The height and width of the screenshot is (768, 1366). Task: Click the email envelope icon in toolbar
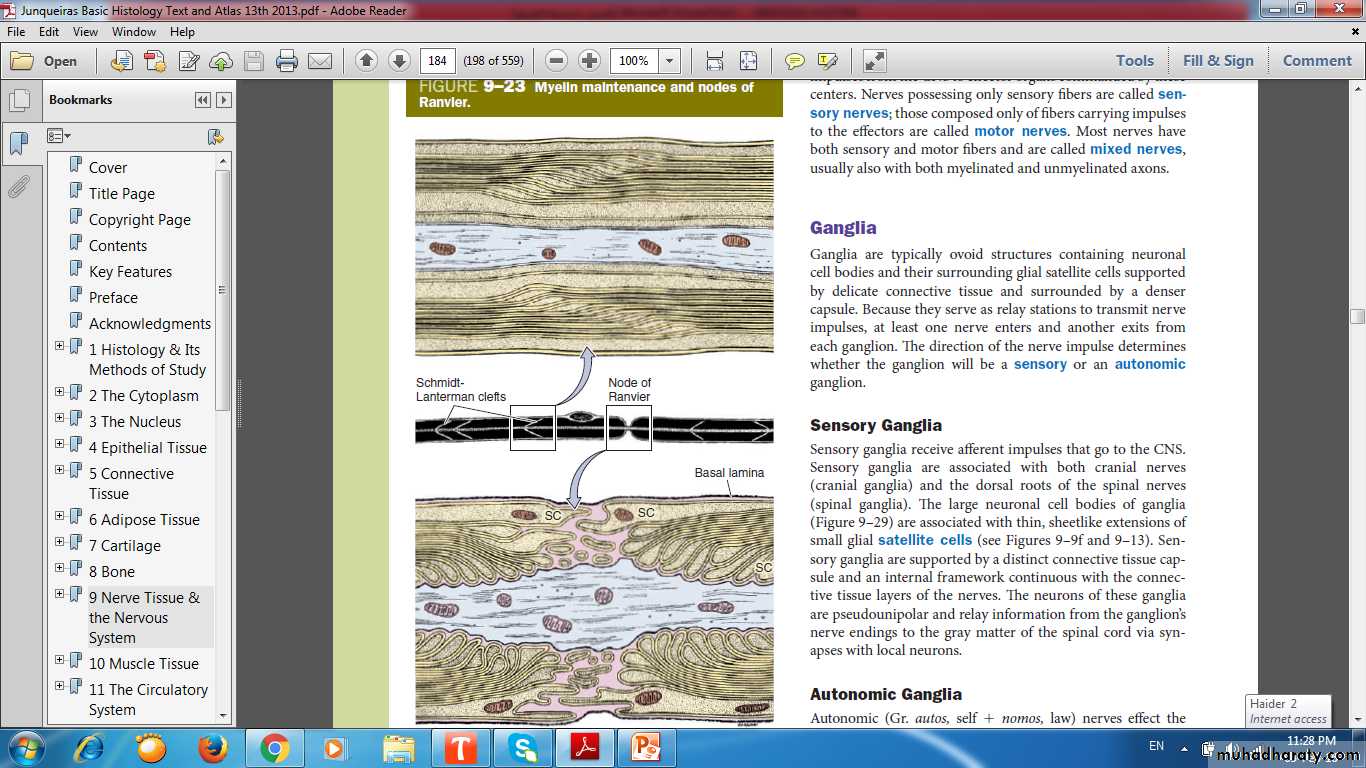(x=320, y=61)
